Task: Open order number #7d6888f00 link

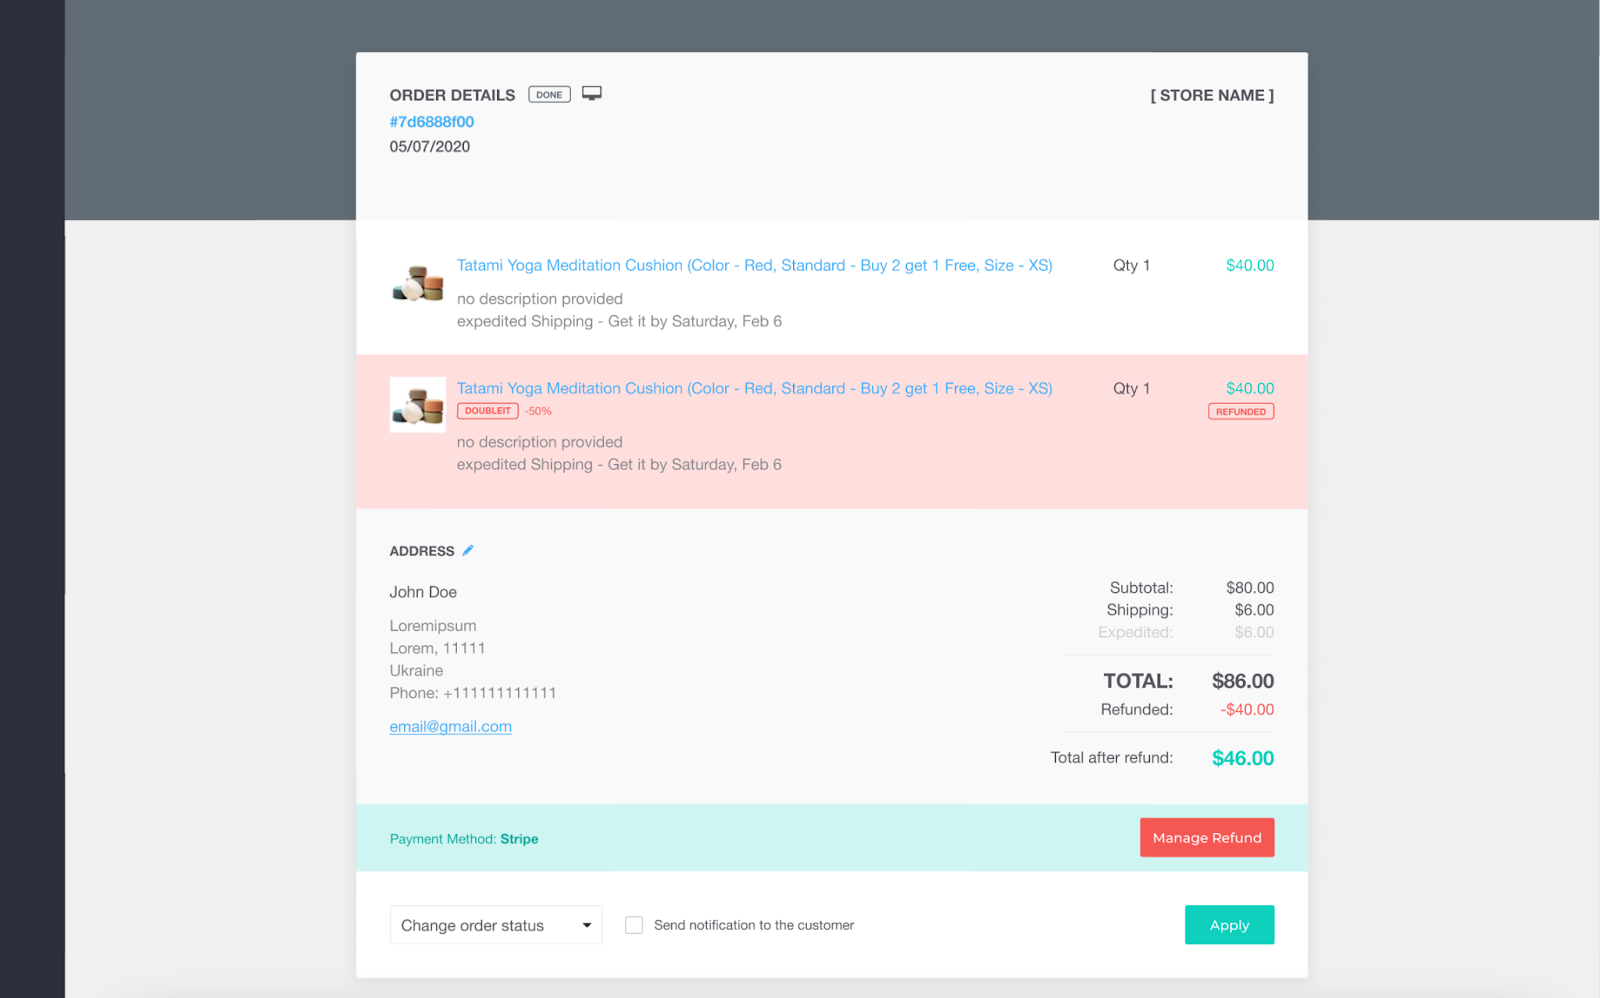Action: point(432,122)
